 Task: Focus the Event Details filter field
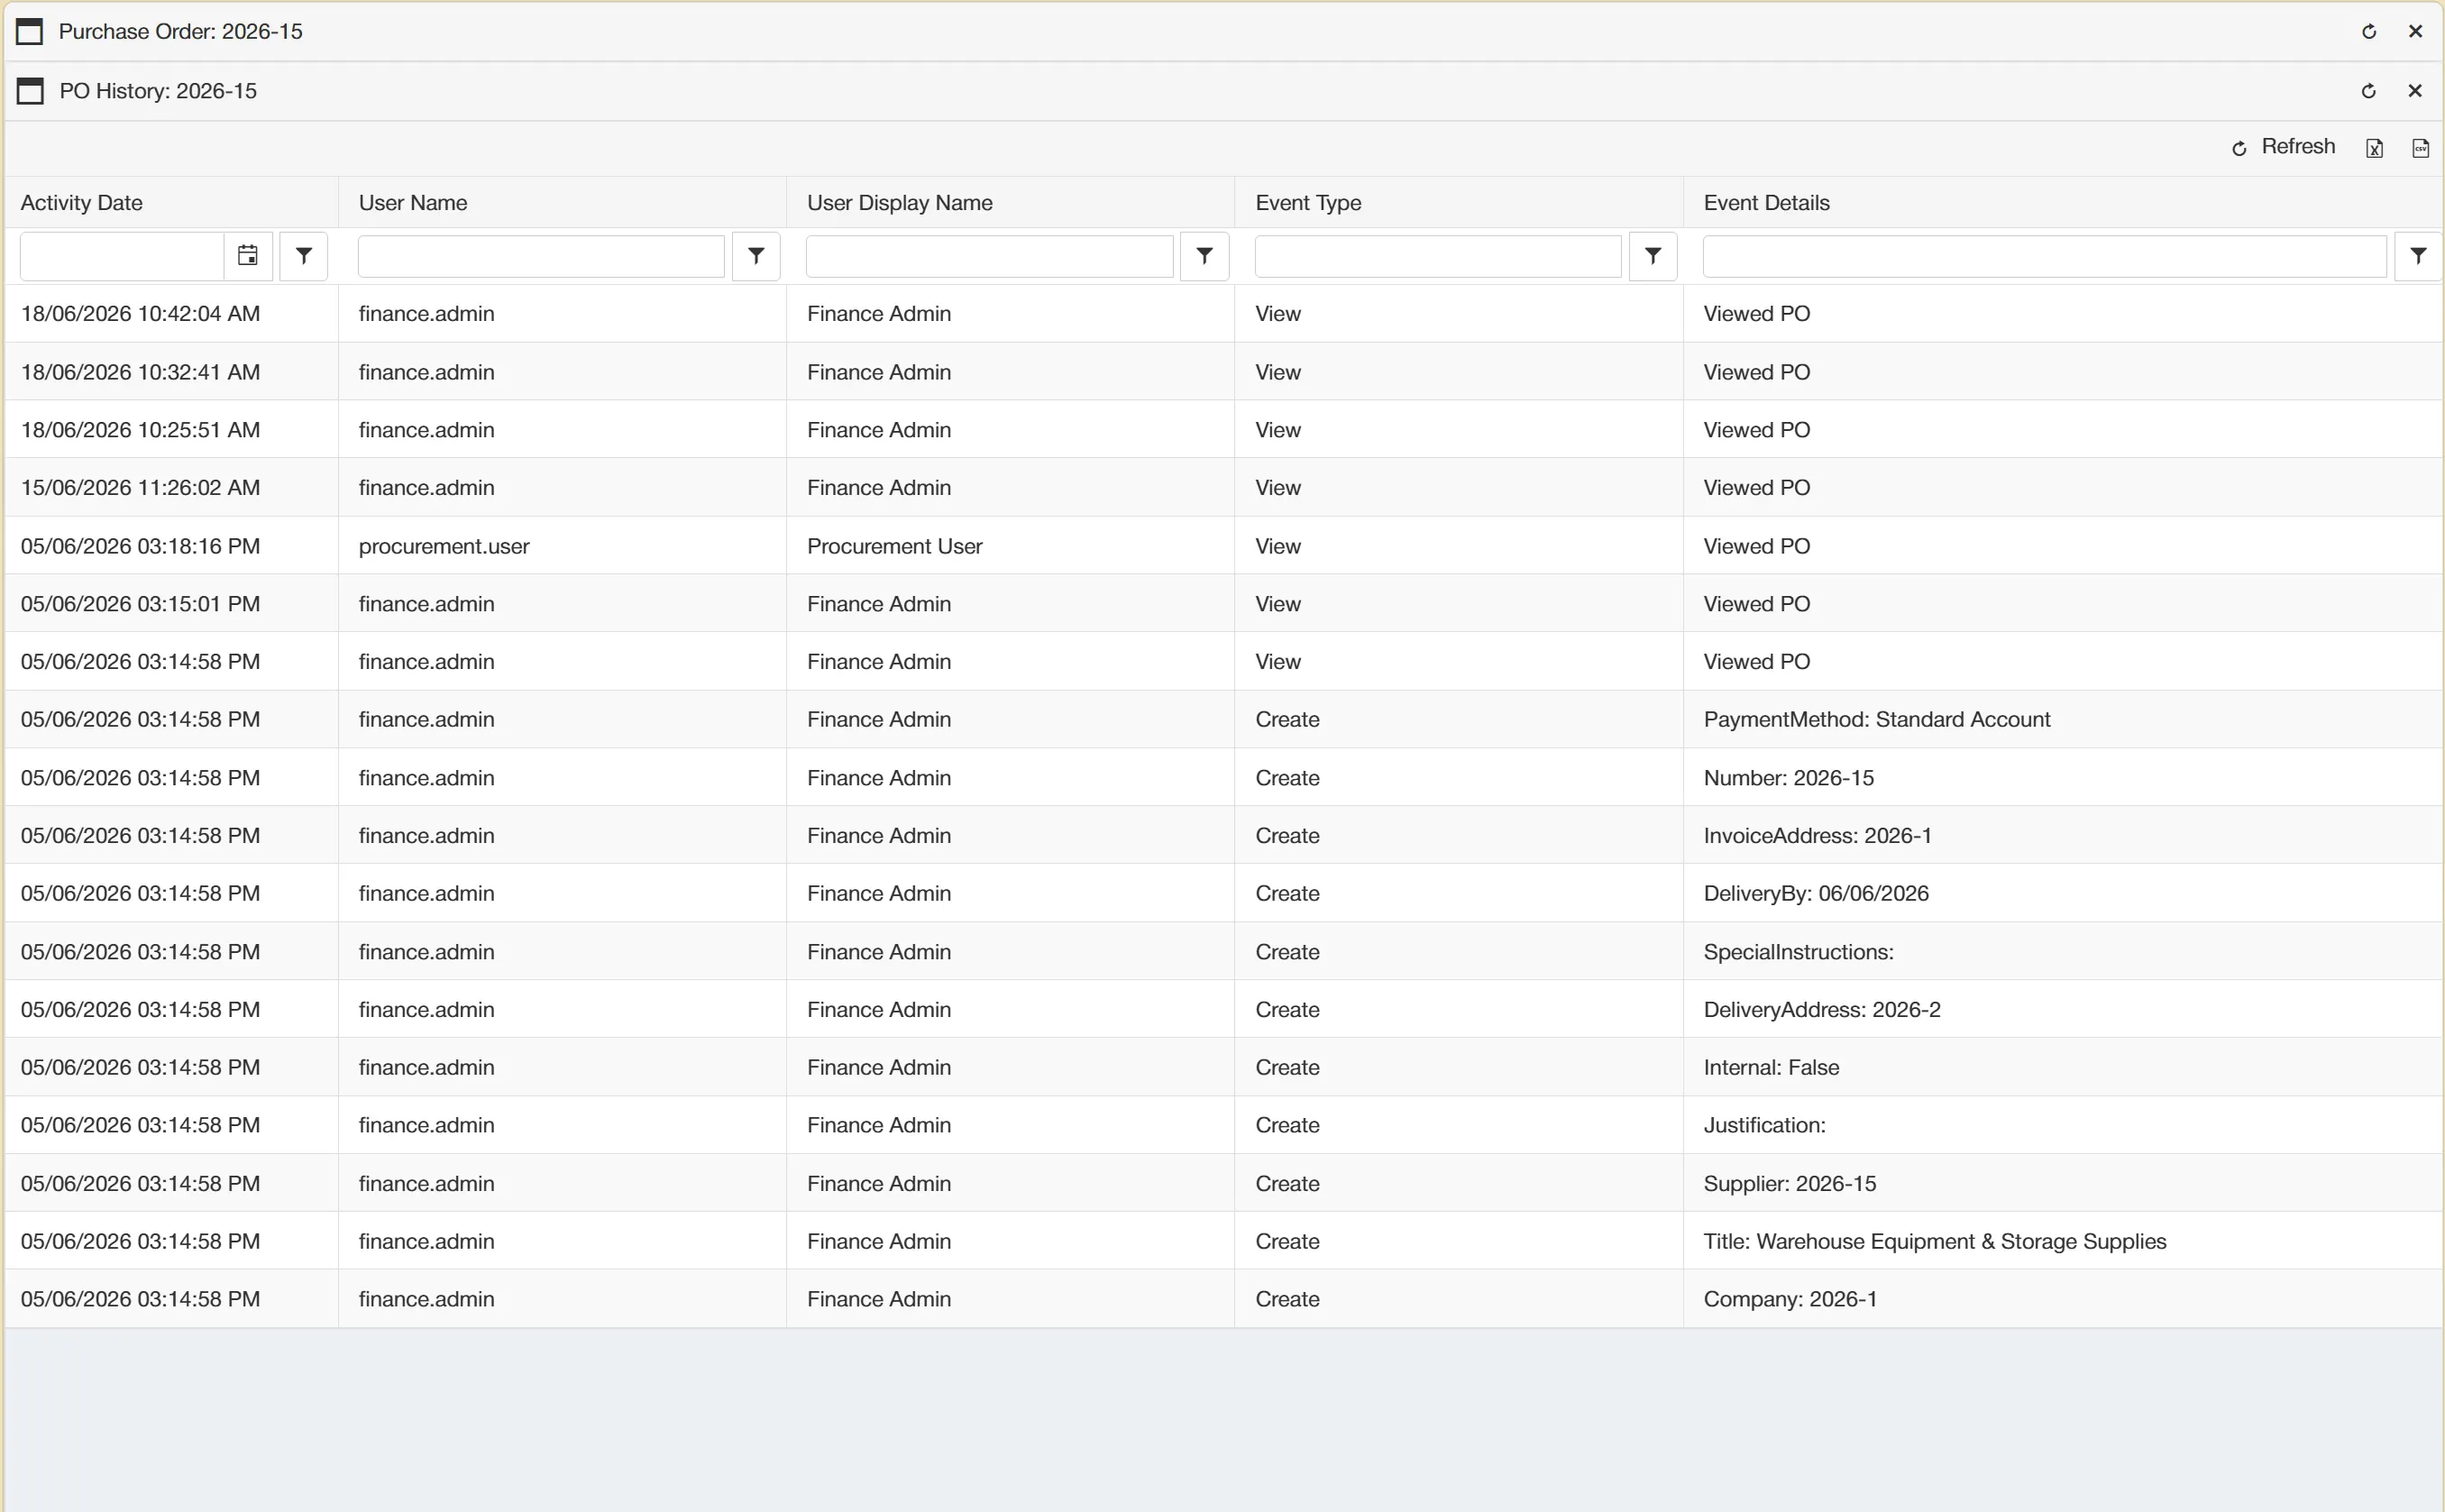(x=2044, y=256)
